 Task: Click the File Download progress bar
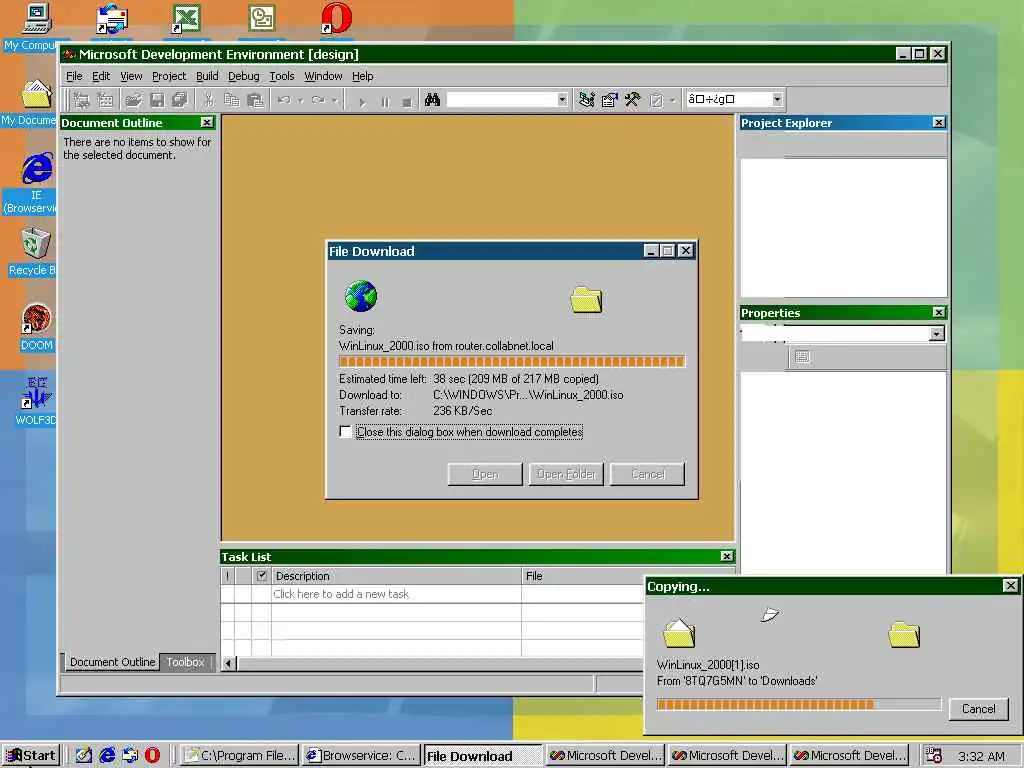click(512, 361)
